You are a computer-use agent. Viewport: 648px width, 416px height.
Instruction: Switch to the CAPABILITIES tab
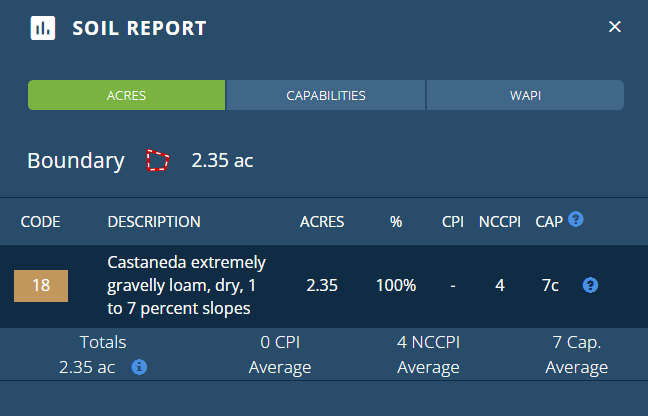point(326,96)
